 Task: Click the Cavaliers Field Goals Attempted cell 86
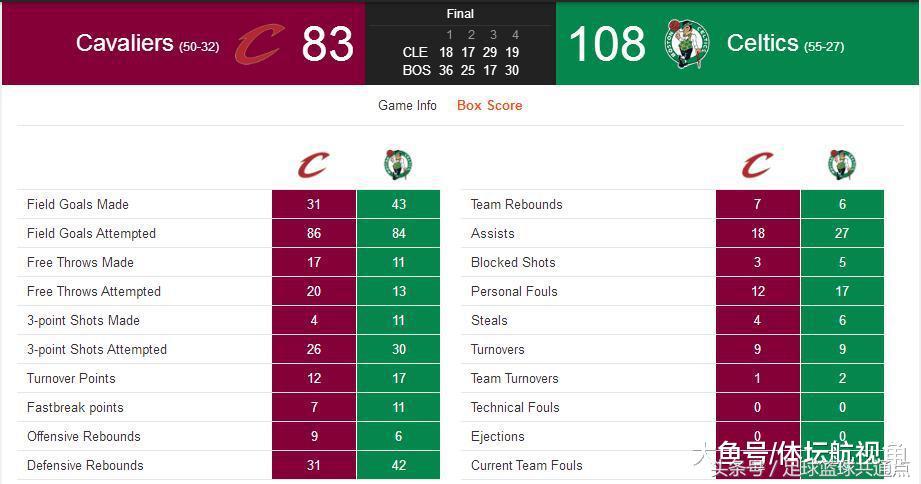(x=314, y=233)
